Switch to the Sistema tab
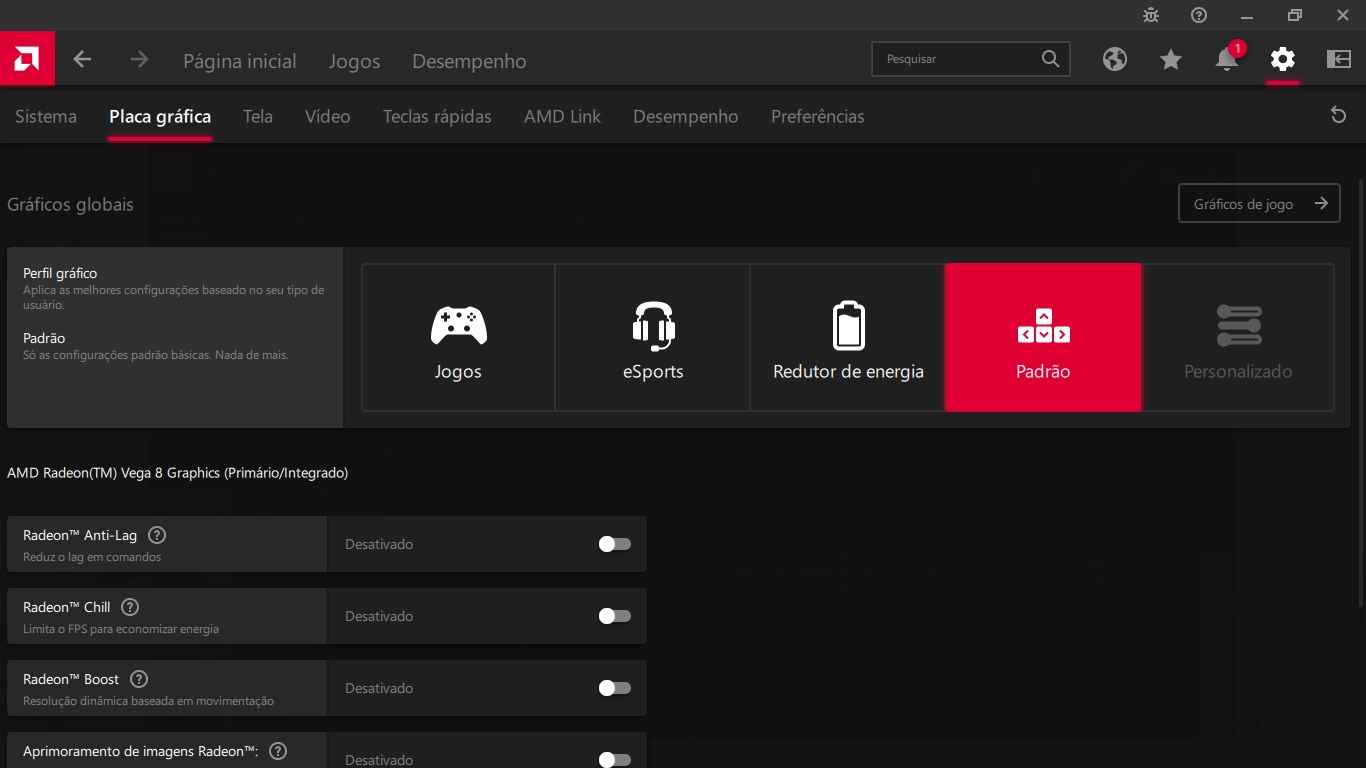The height and width of the screenshot is (768, 1366). [46, 116]
